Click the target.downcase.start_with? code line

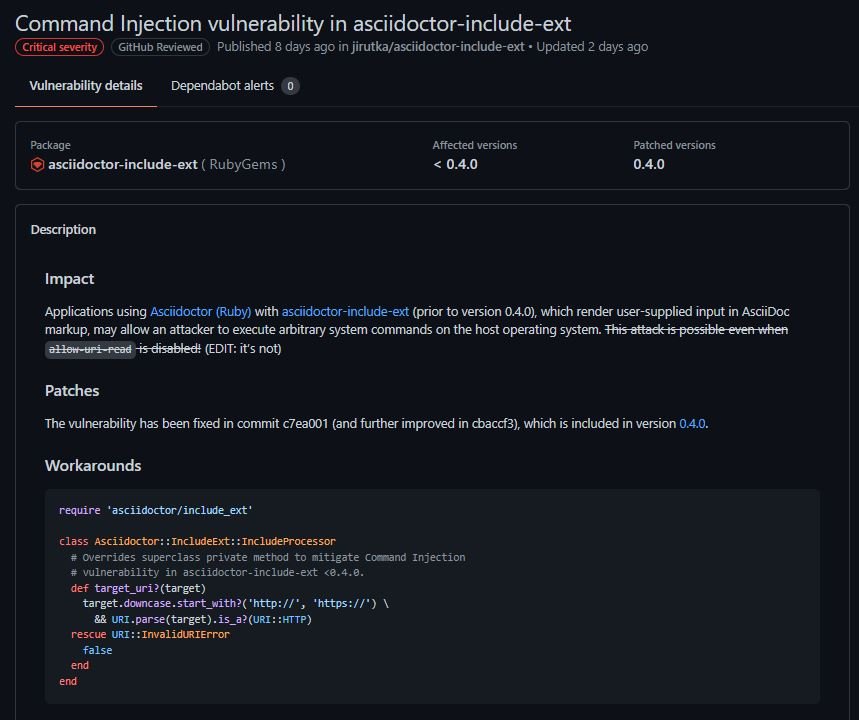click(x=236, y=603)
